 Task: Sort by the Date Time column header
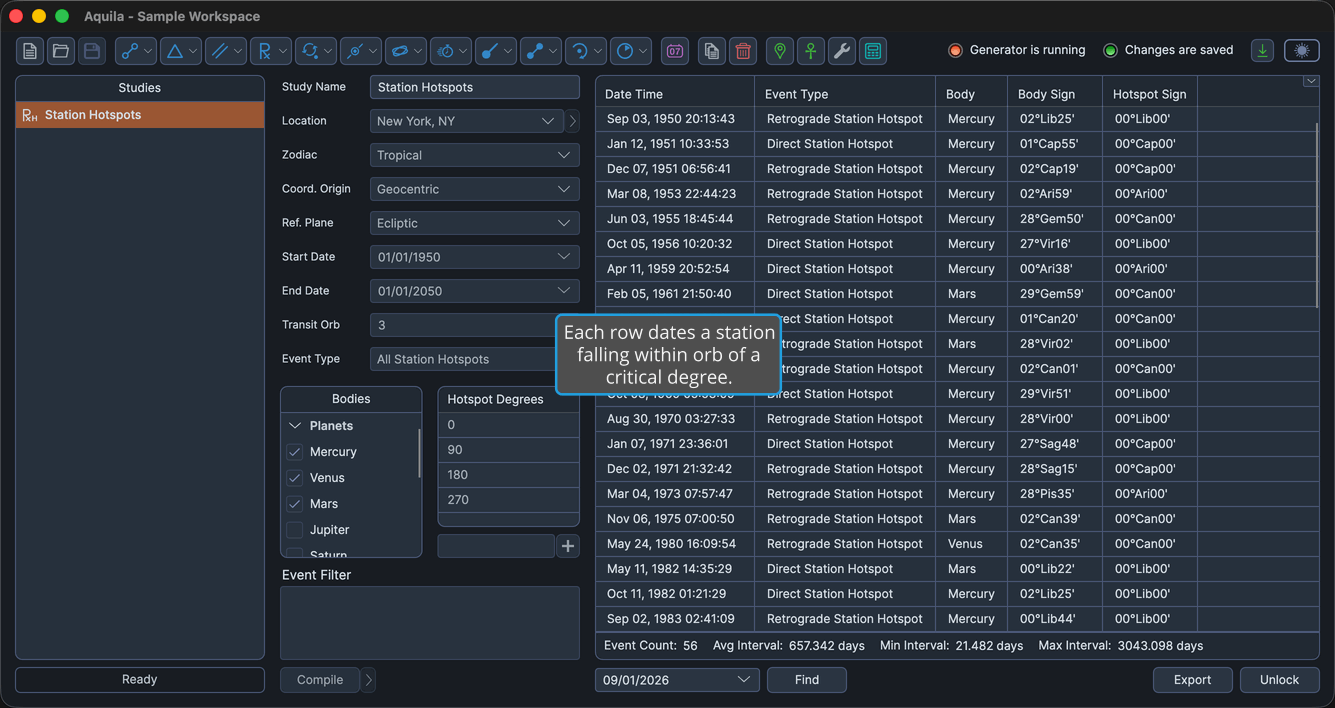tap(675, 94)
